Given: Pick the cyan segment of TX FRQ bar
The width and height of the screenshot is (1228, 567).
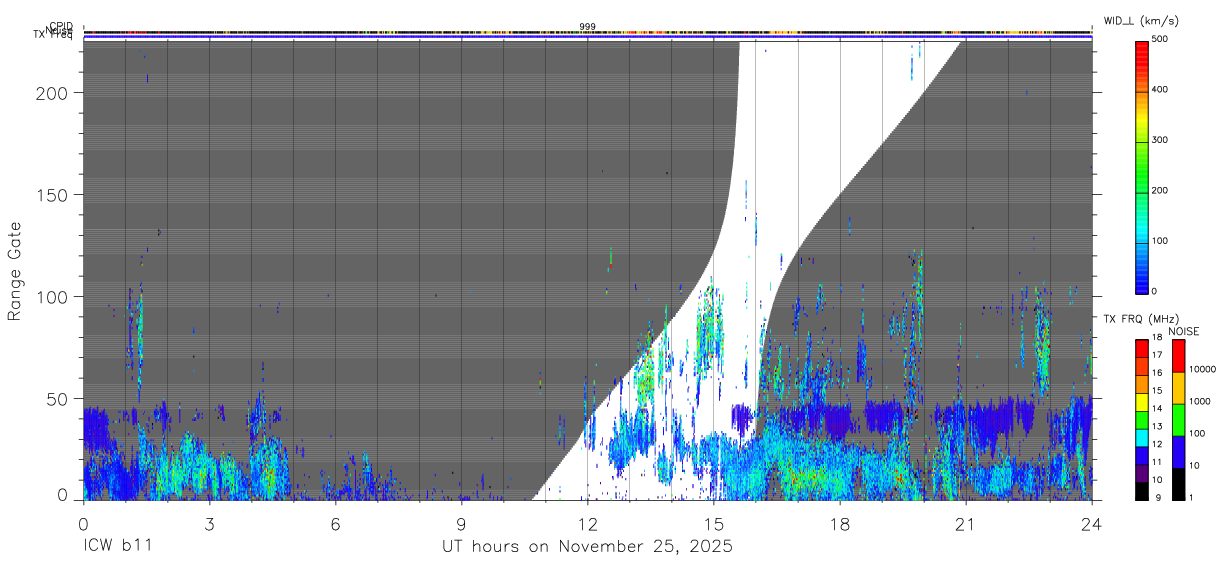Looking at the screenshot, I should click(1142, 436).
